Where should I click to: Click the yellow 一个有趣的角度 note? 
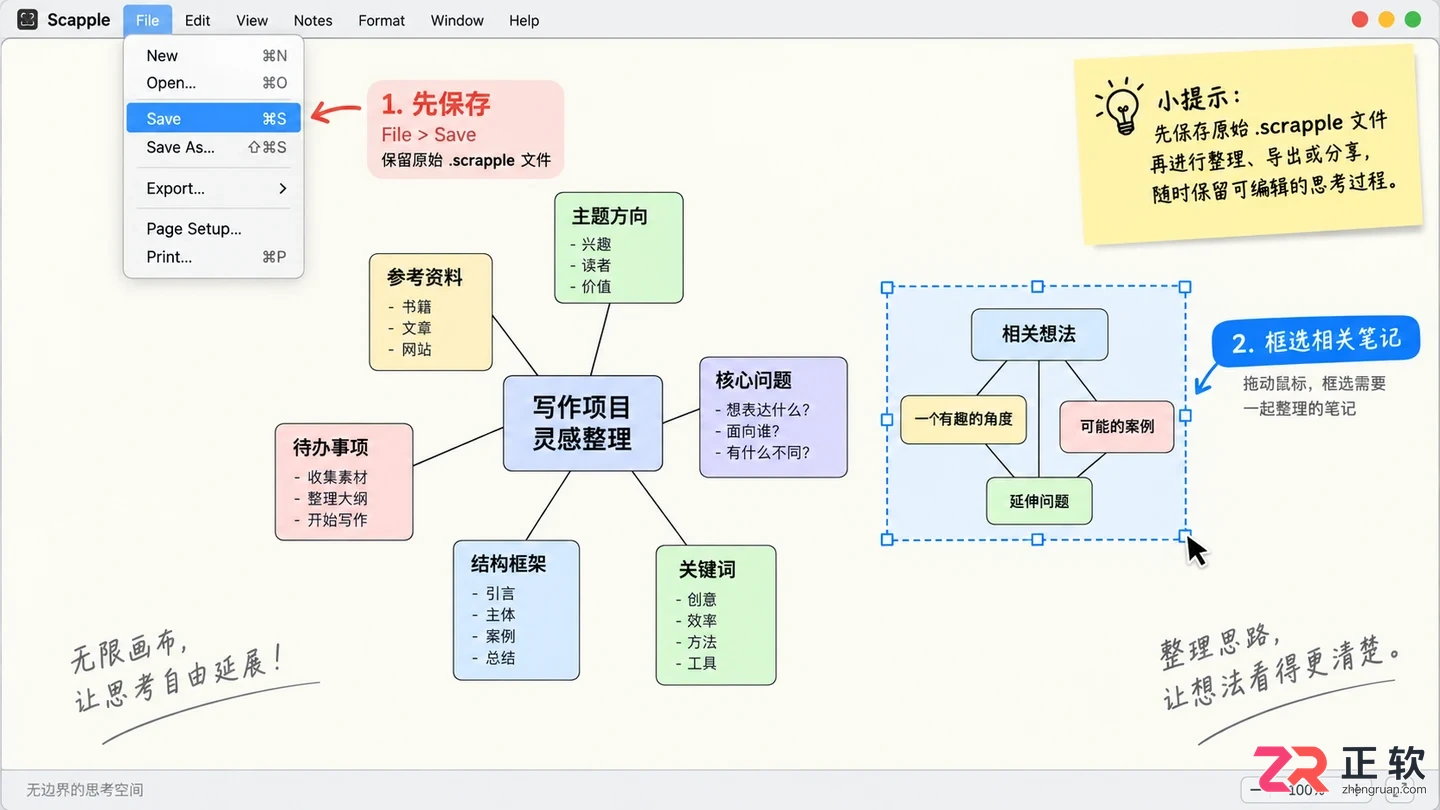[x=964, y=420]
